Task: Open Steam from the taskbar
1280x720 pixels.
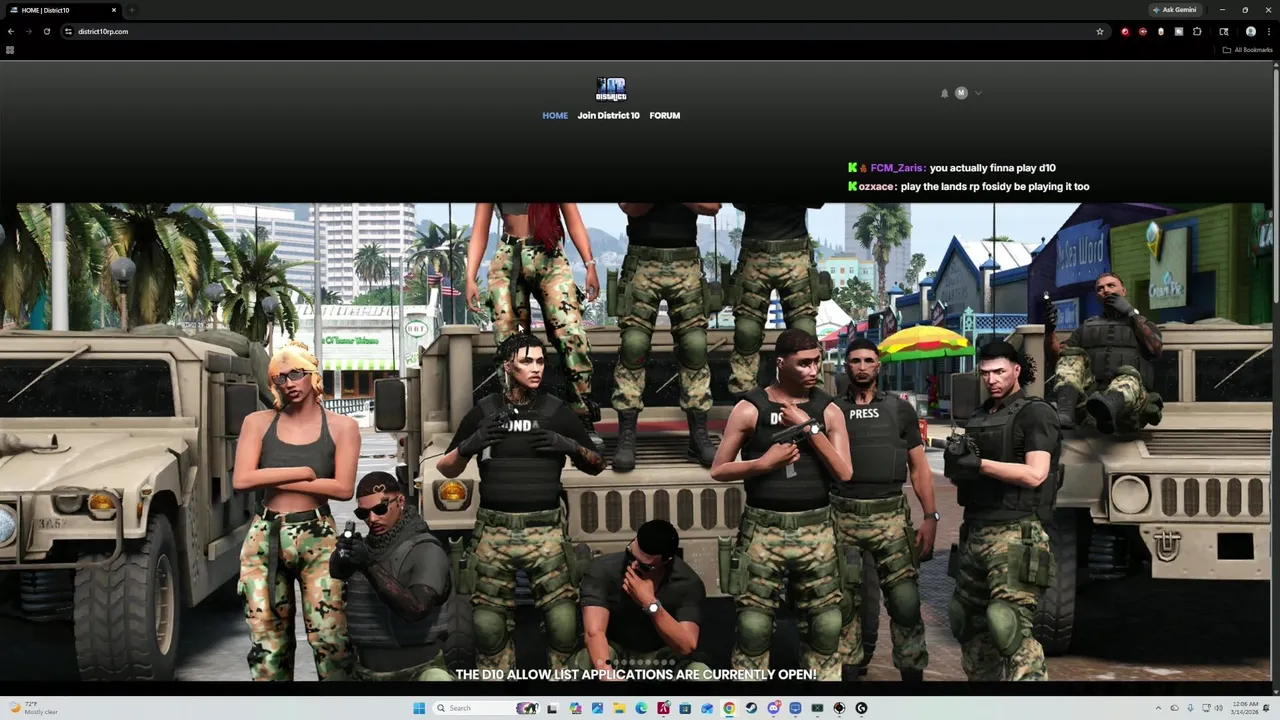Action: [x=751, y=708]
